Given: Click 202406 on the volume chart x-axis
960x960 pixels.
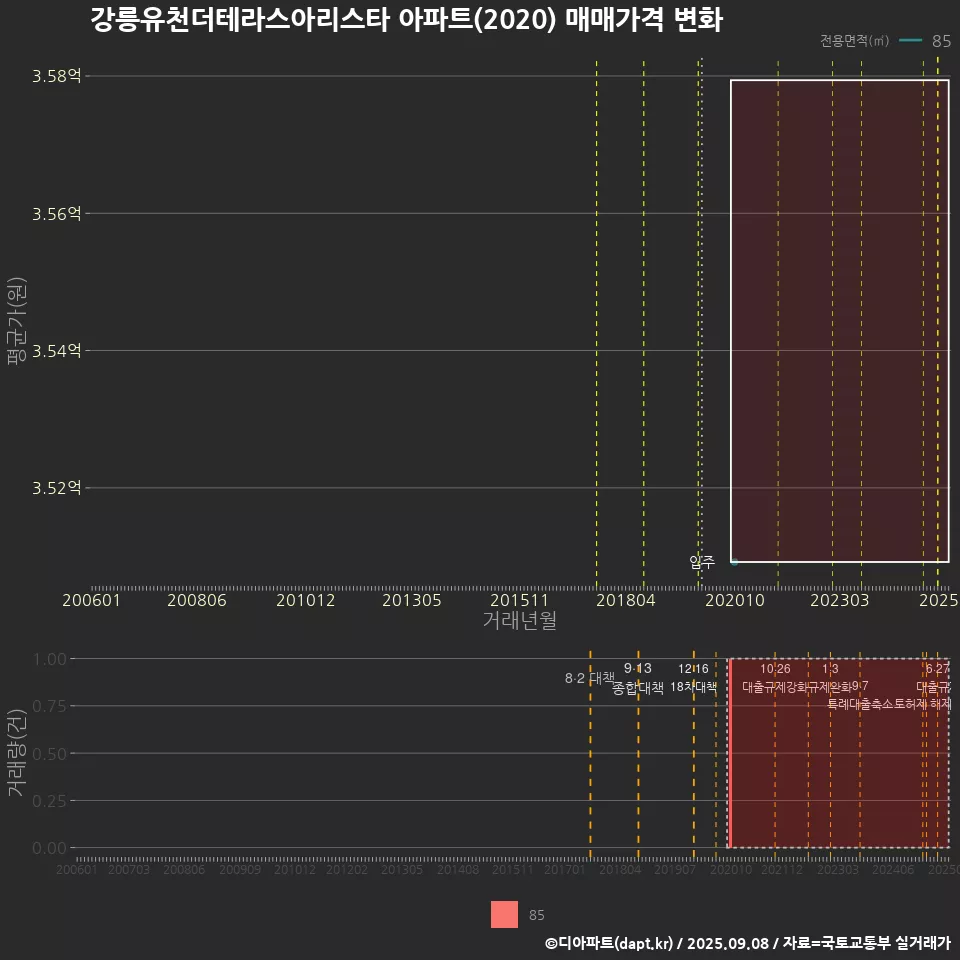Looking at the screenshot, I should [x=893, y=869].
